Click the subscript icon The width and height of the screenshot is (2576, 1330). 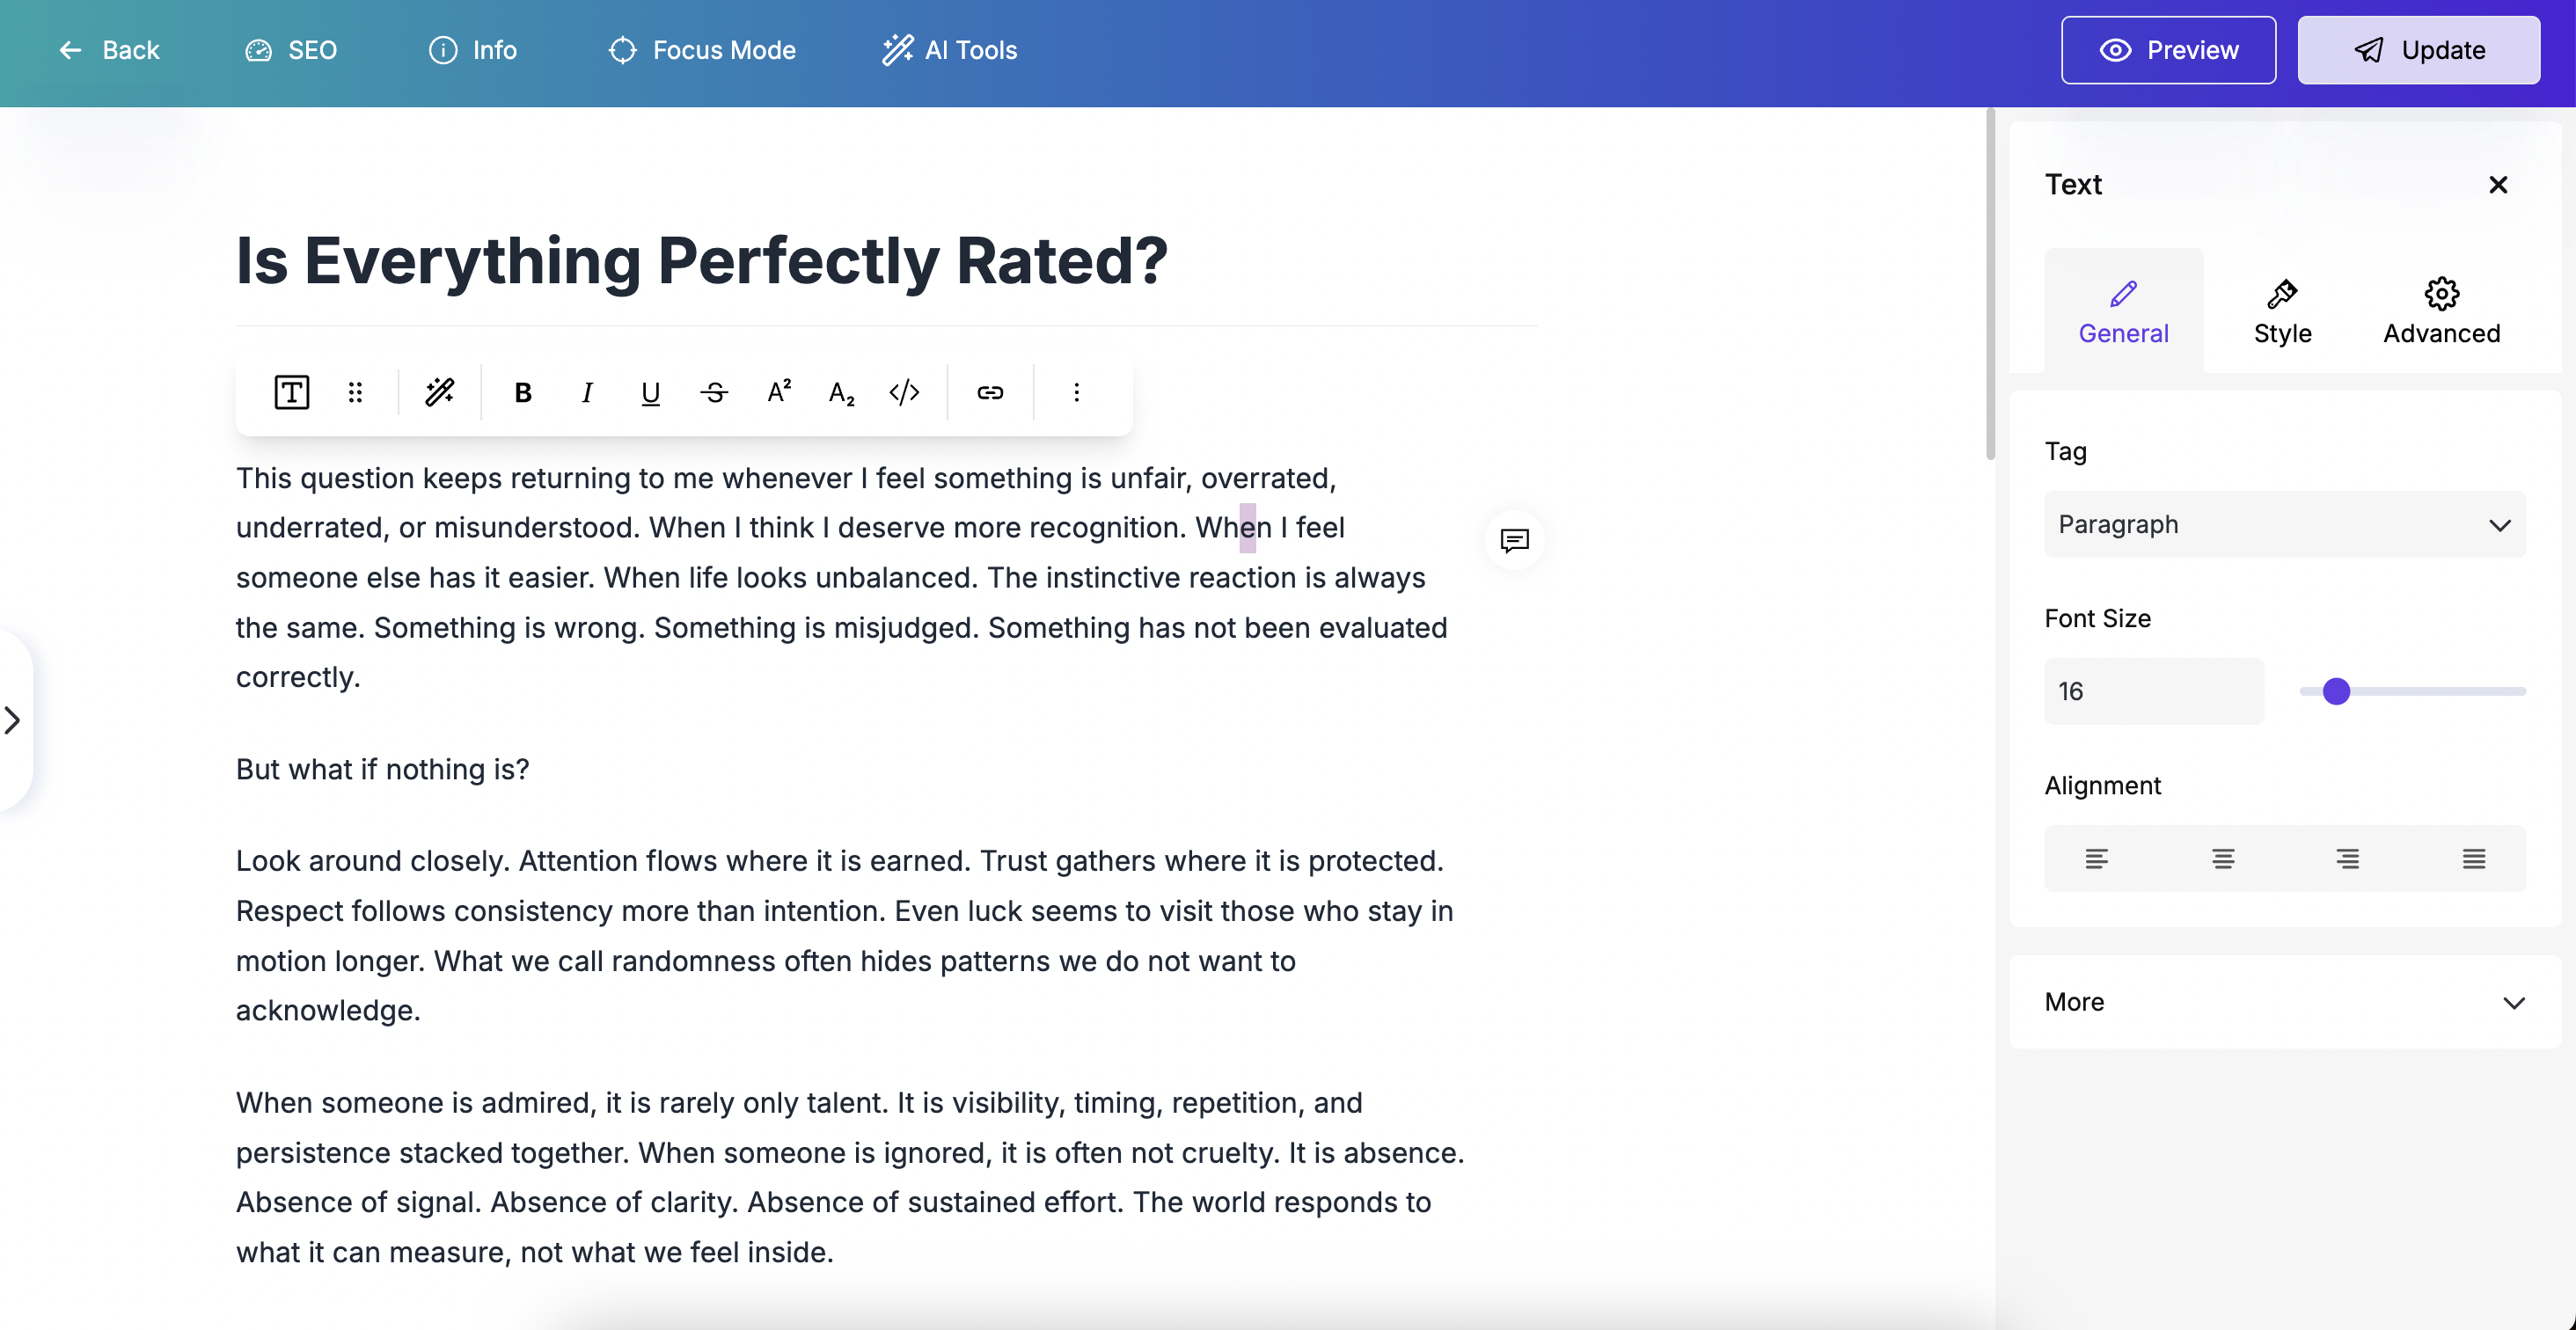[842, 393]
